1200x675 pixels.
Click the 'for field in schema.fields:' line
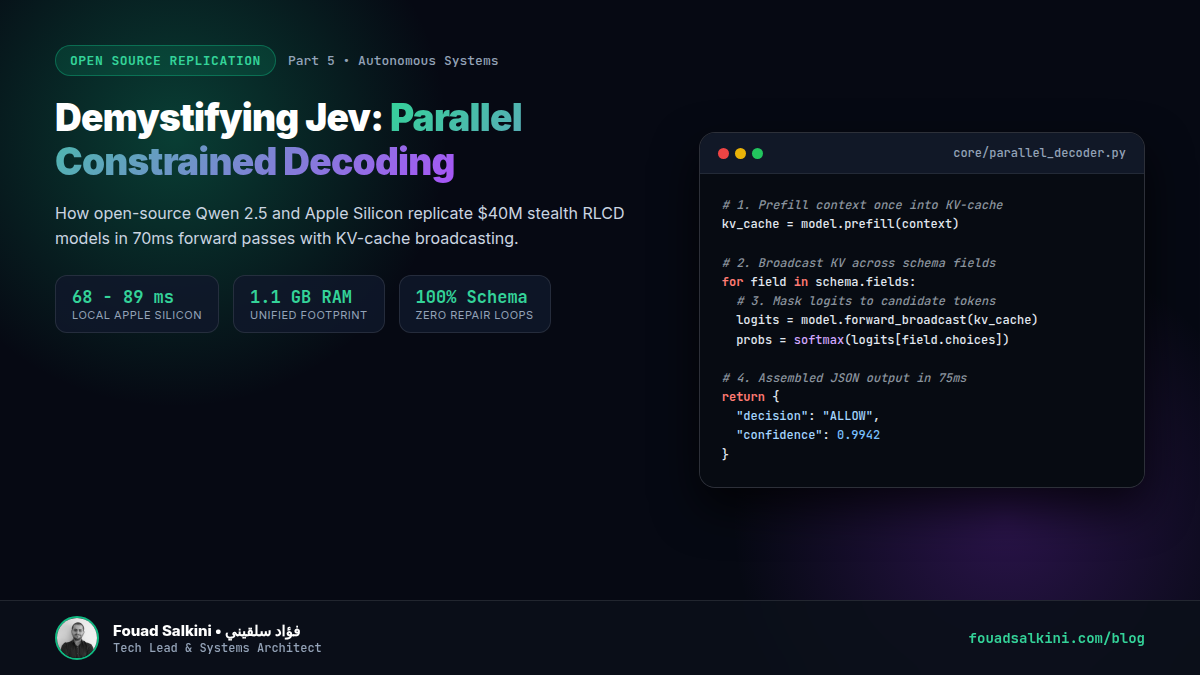819,282
